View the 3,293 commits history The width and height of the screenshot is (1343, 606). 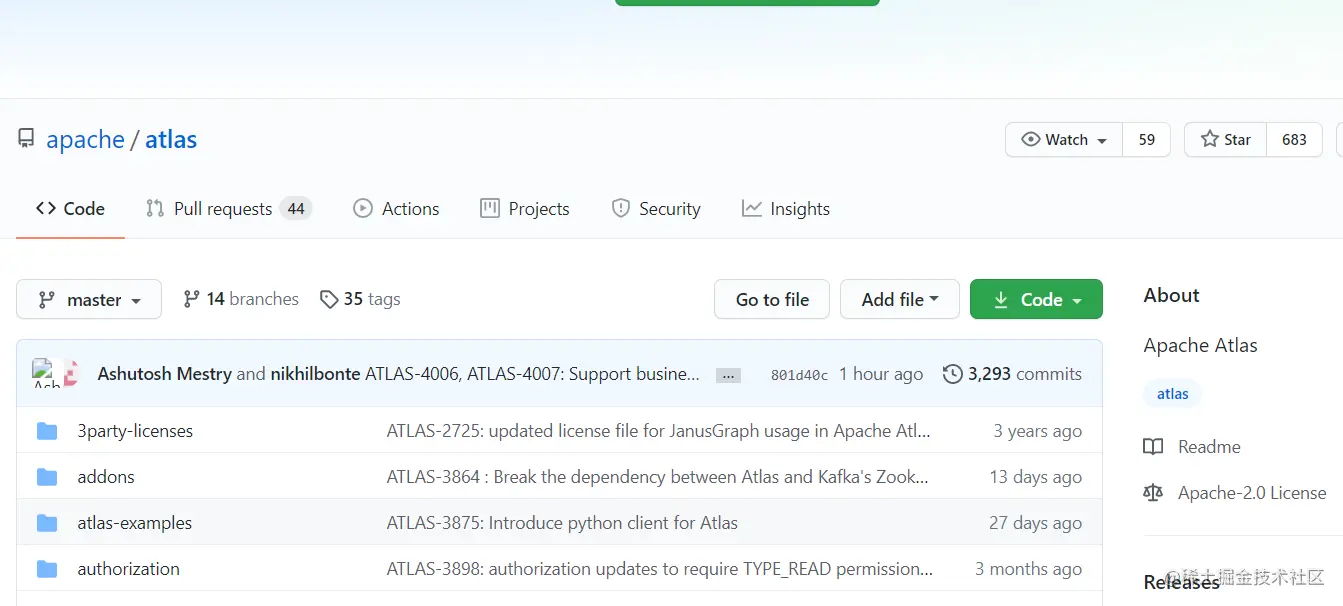click(1012, 374)
